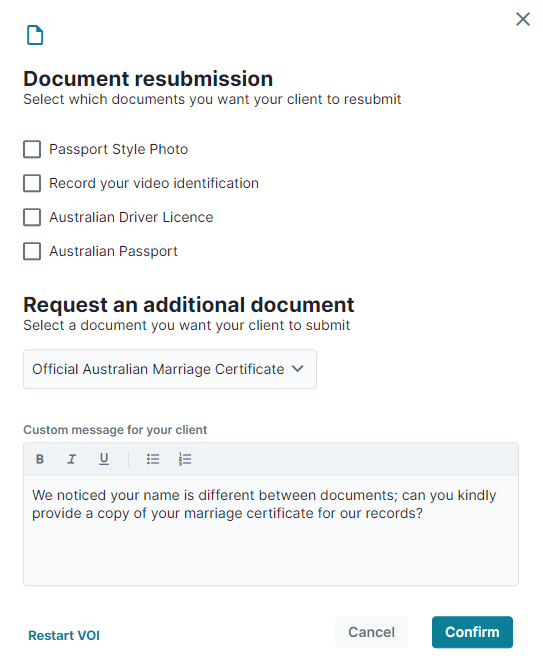Viewport: 543px width, 656px height.
Task: Click the document page icon at top
Action: tap(35, 35)
